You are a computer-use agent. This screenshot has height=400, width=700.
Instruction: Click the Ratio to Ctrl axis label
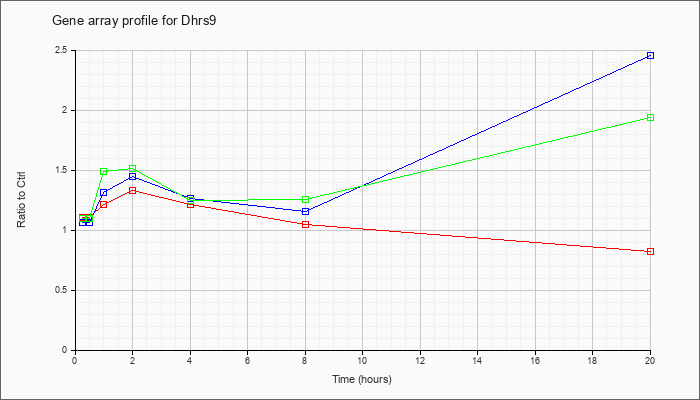pyautogui.click(x=21, y=199)
